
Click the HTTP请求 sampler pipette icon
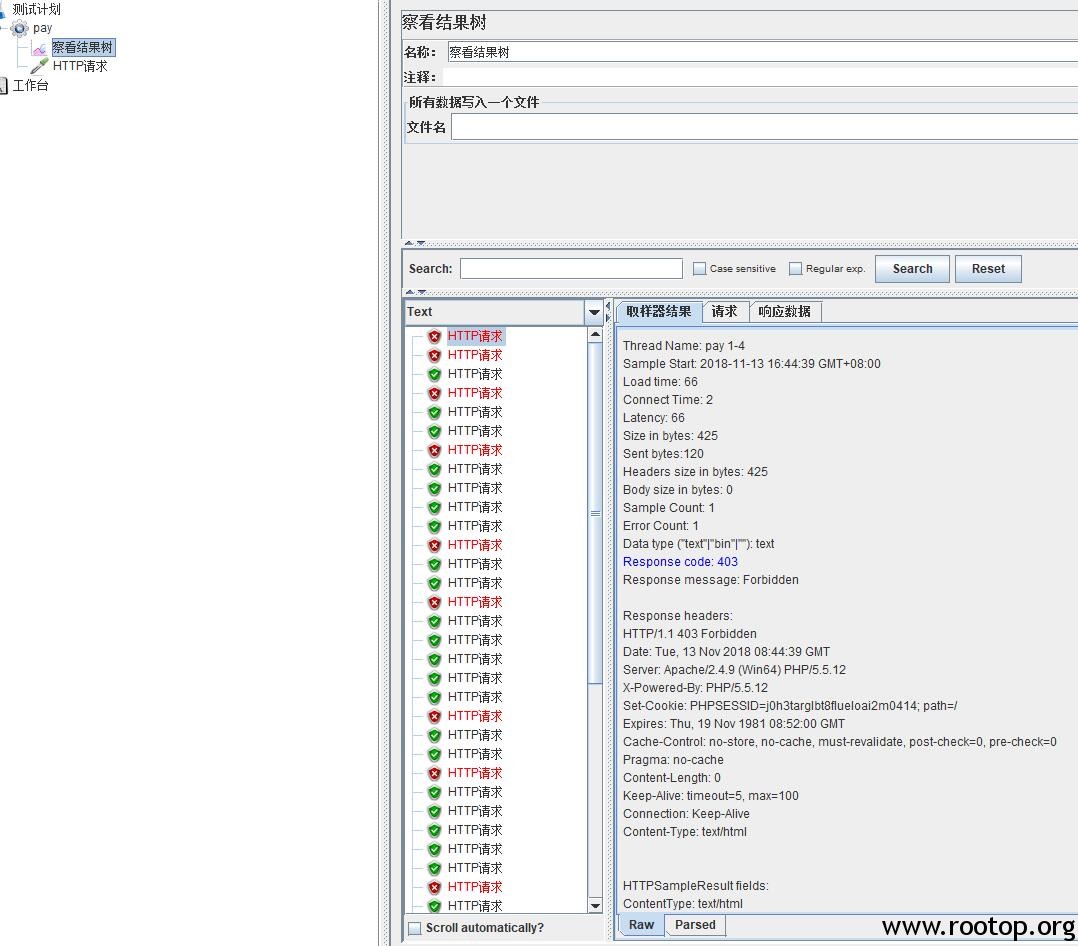39,66
